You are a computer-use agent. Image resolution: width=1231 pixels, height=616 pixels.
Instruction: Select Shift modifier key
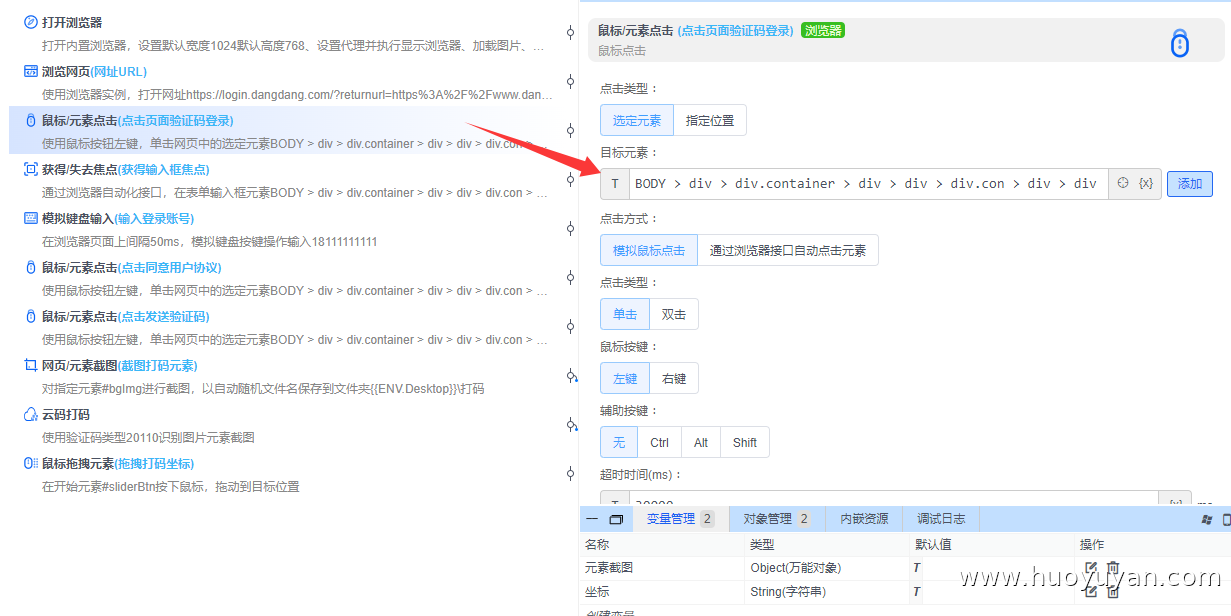coord(745,442)
